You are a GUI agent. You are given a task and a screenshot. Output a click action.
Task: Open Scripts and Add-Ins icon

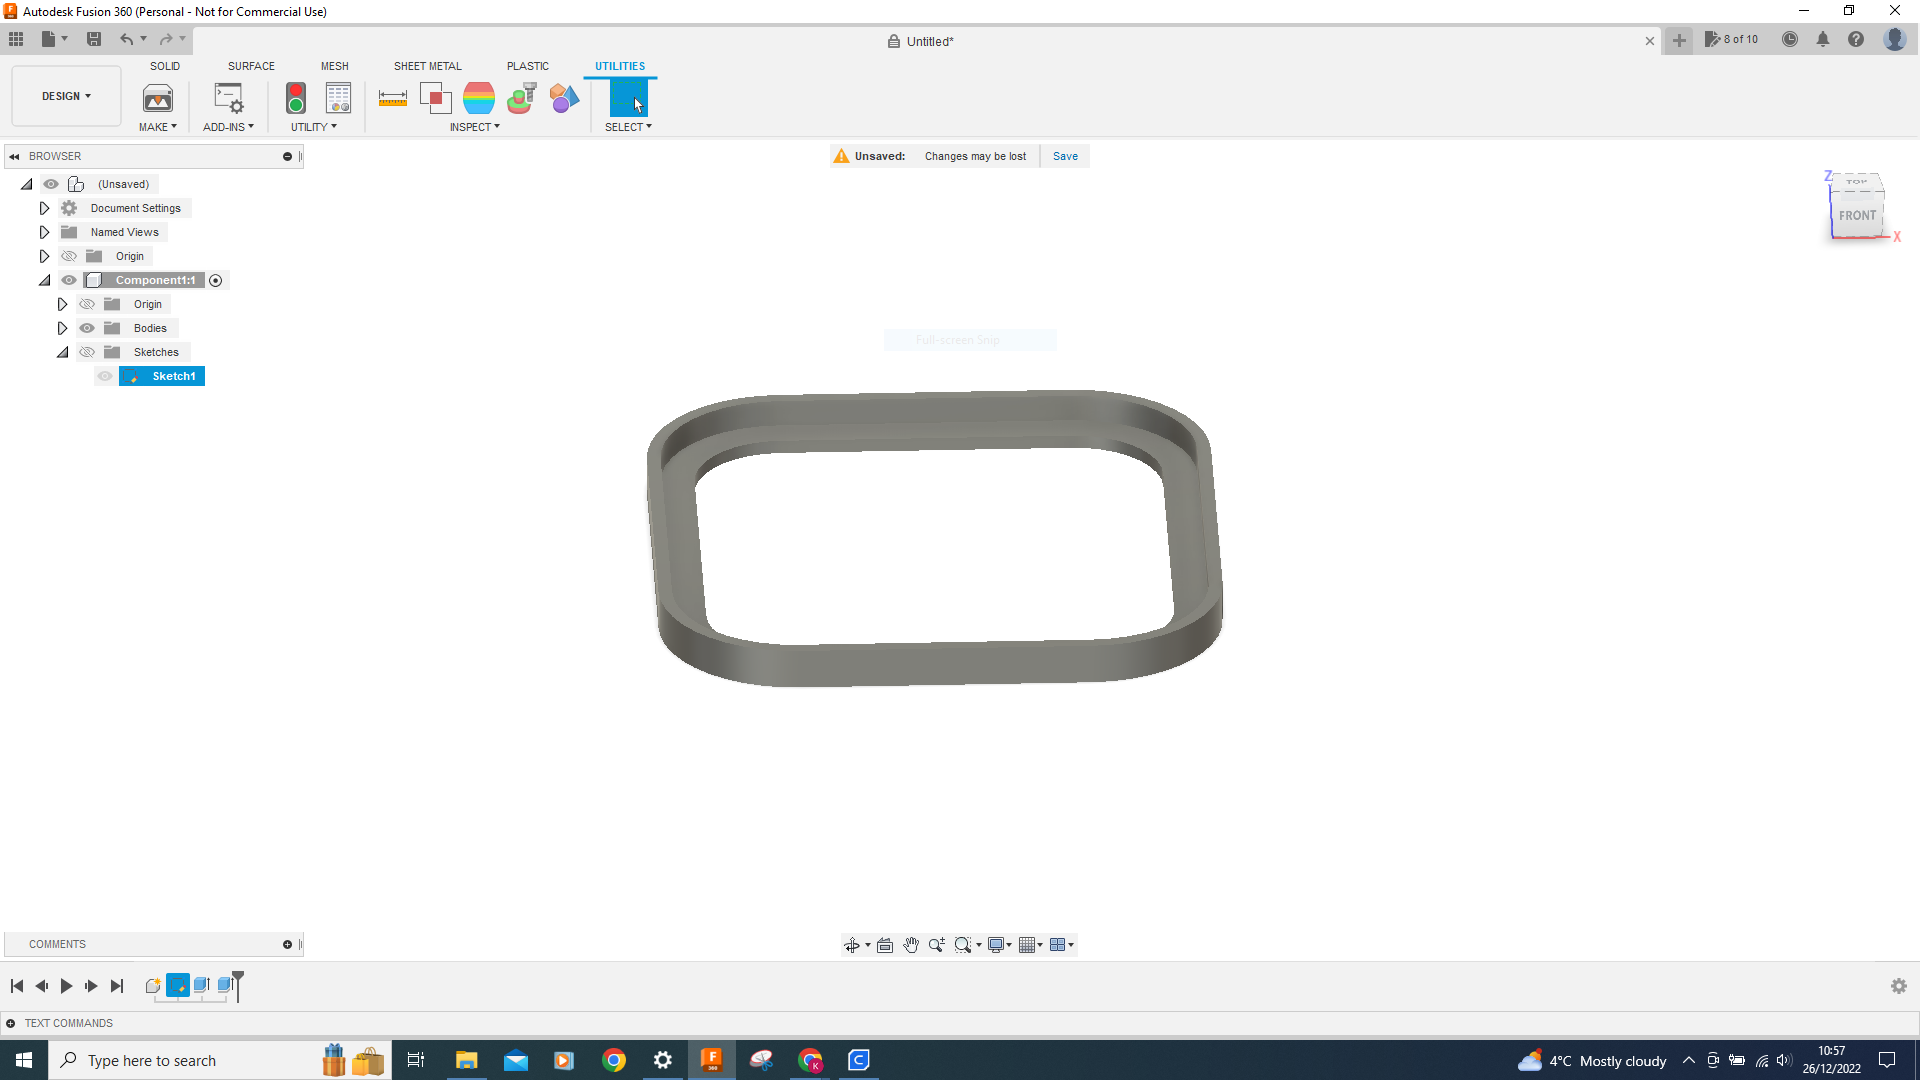pyautogui.click(x=229, y=98)
